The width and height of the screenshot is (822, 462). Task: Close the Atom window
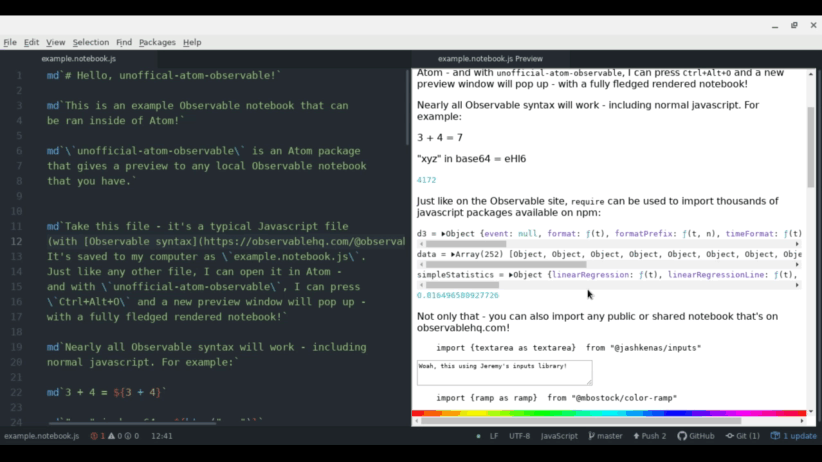click(813, 25)
